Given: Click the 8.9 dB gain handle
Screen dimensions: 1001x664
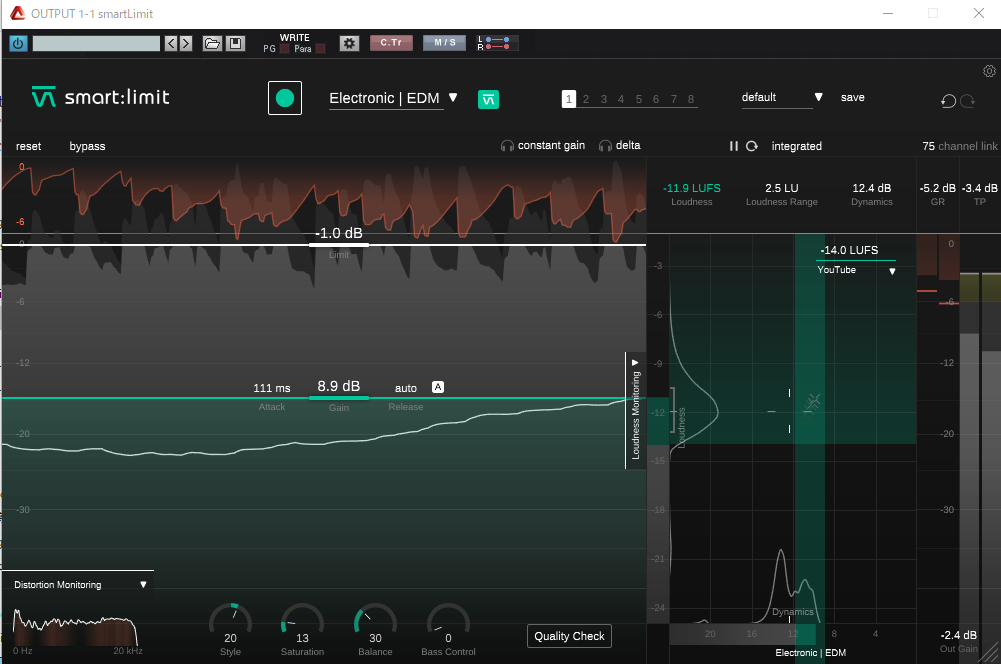Looking at the screenshot, I should pos(338,397).
